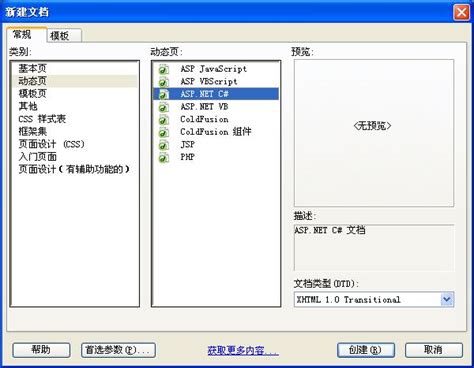The width and height of the screenshot is (474, 368).
Task: Choose ASP JavaScript page type
Action: point(216,69)
